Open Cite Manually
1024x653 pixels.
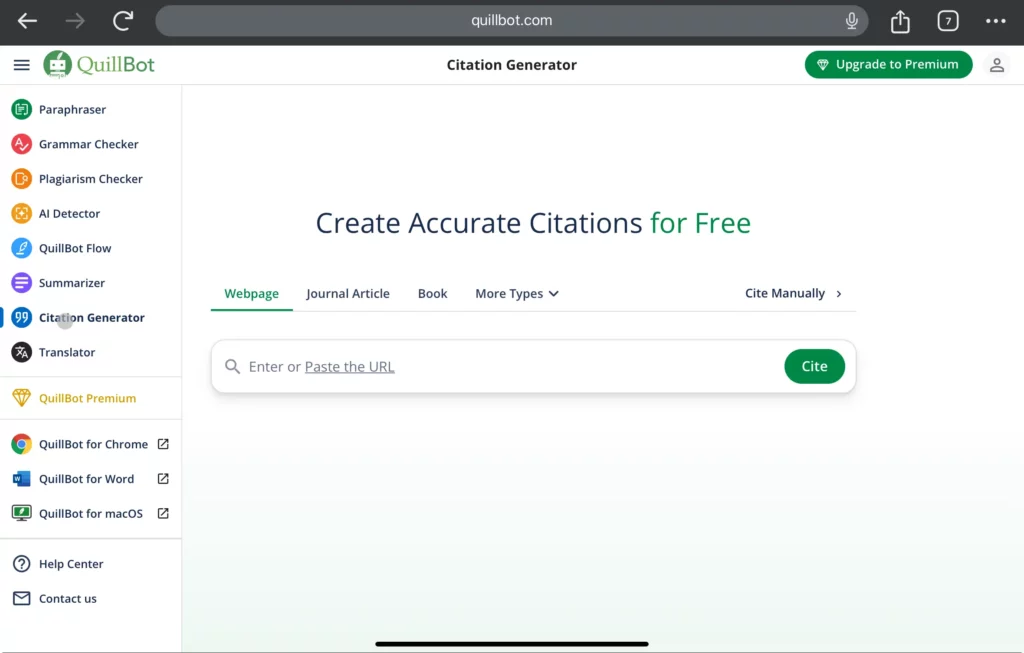[793, 293]
